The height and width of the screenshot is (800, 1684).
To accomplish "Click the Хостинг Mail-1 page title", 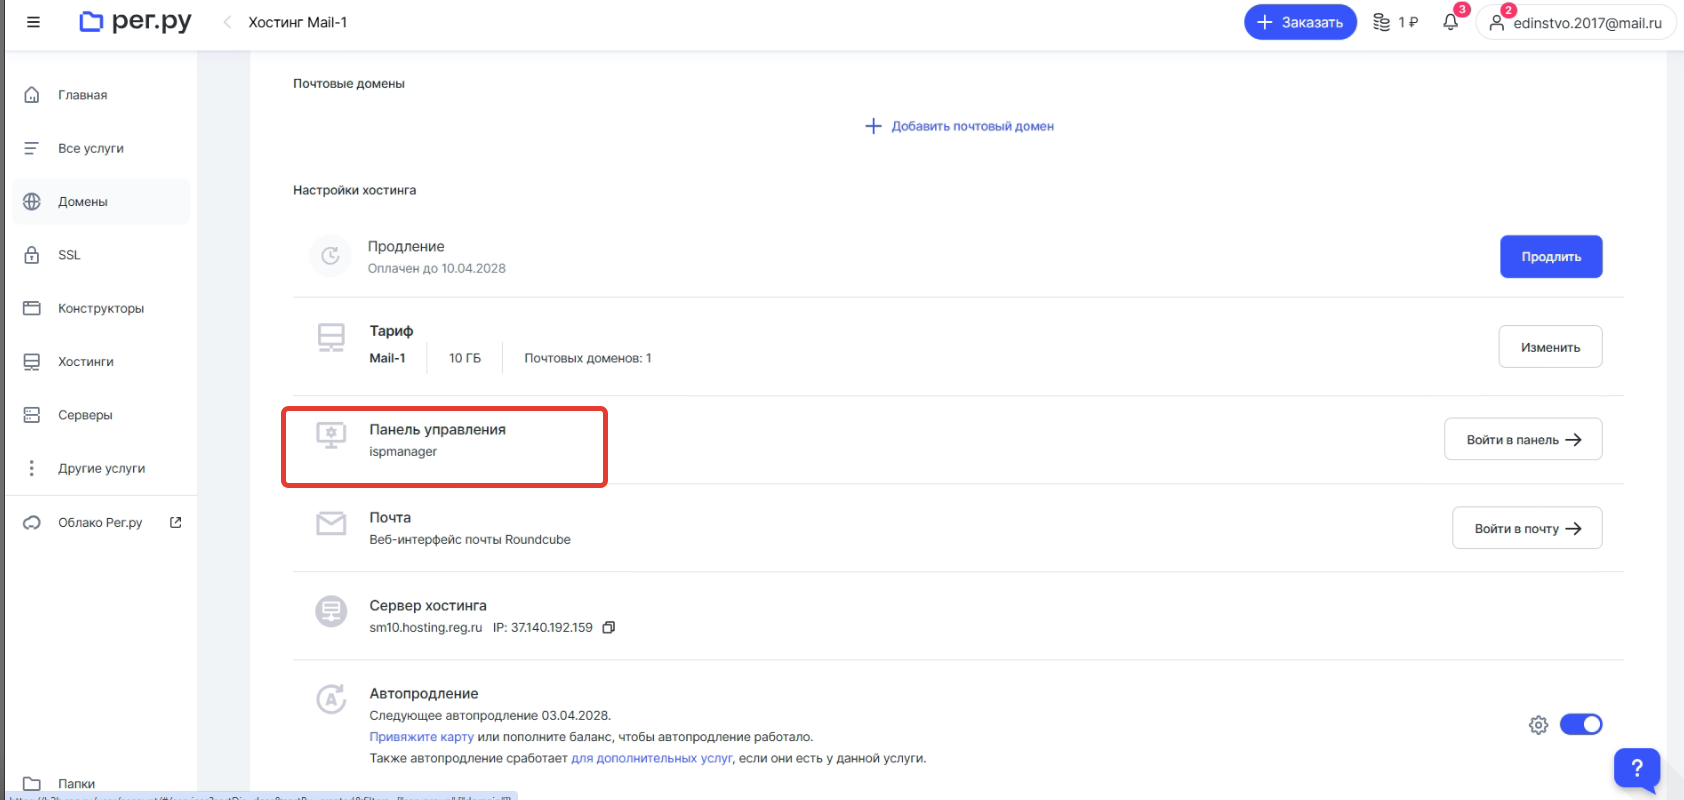I will (x=298, y=22).
